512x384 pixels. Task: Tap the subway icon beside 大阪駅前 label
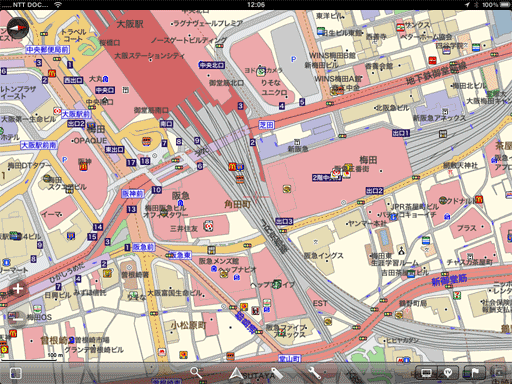pos(57,111)
